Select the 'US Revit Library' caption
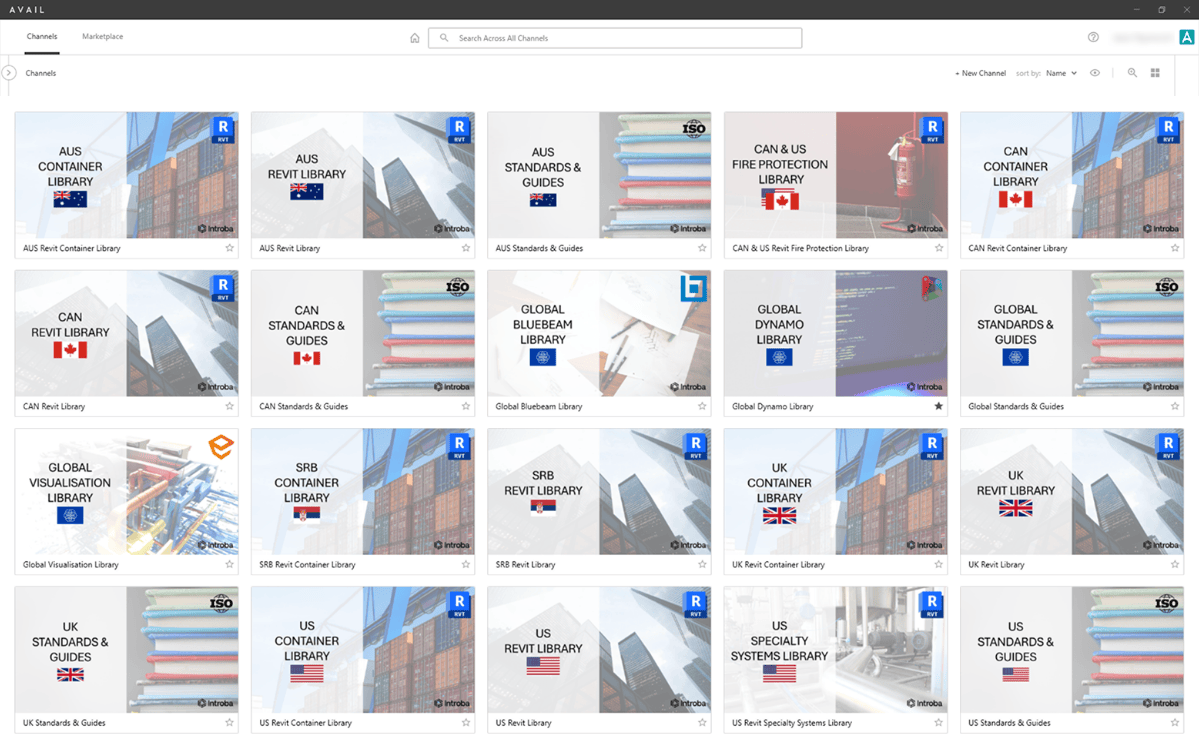The width and height of the screenshot is (1199, 748). (524, 723)
